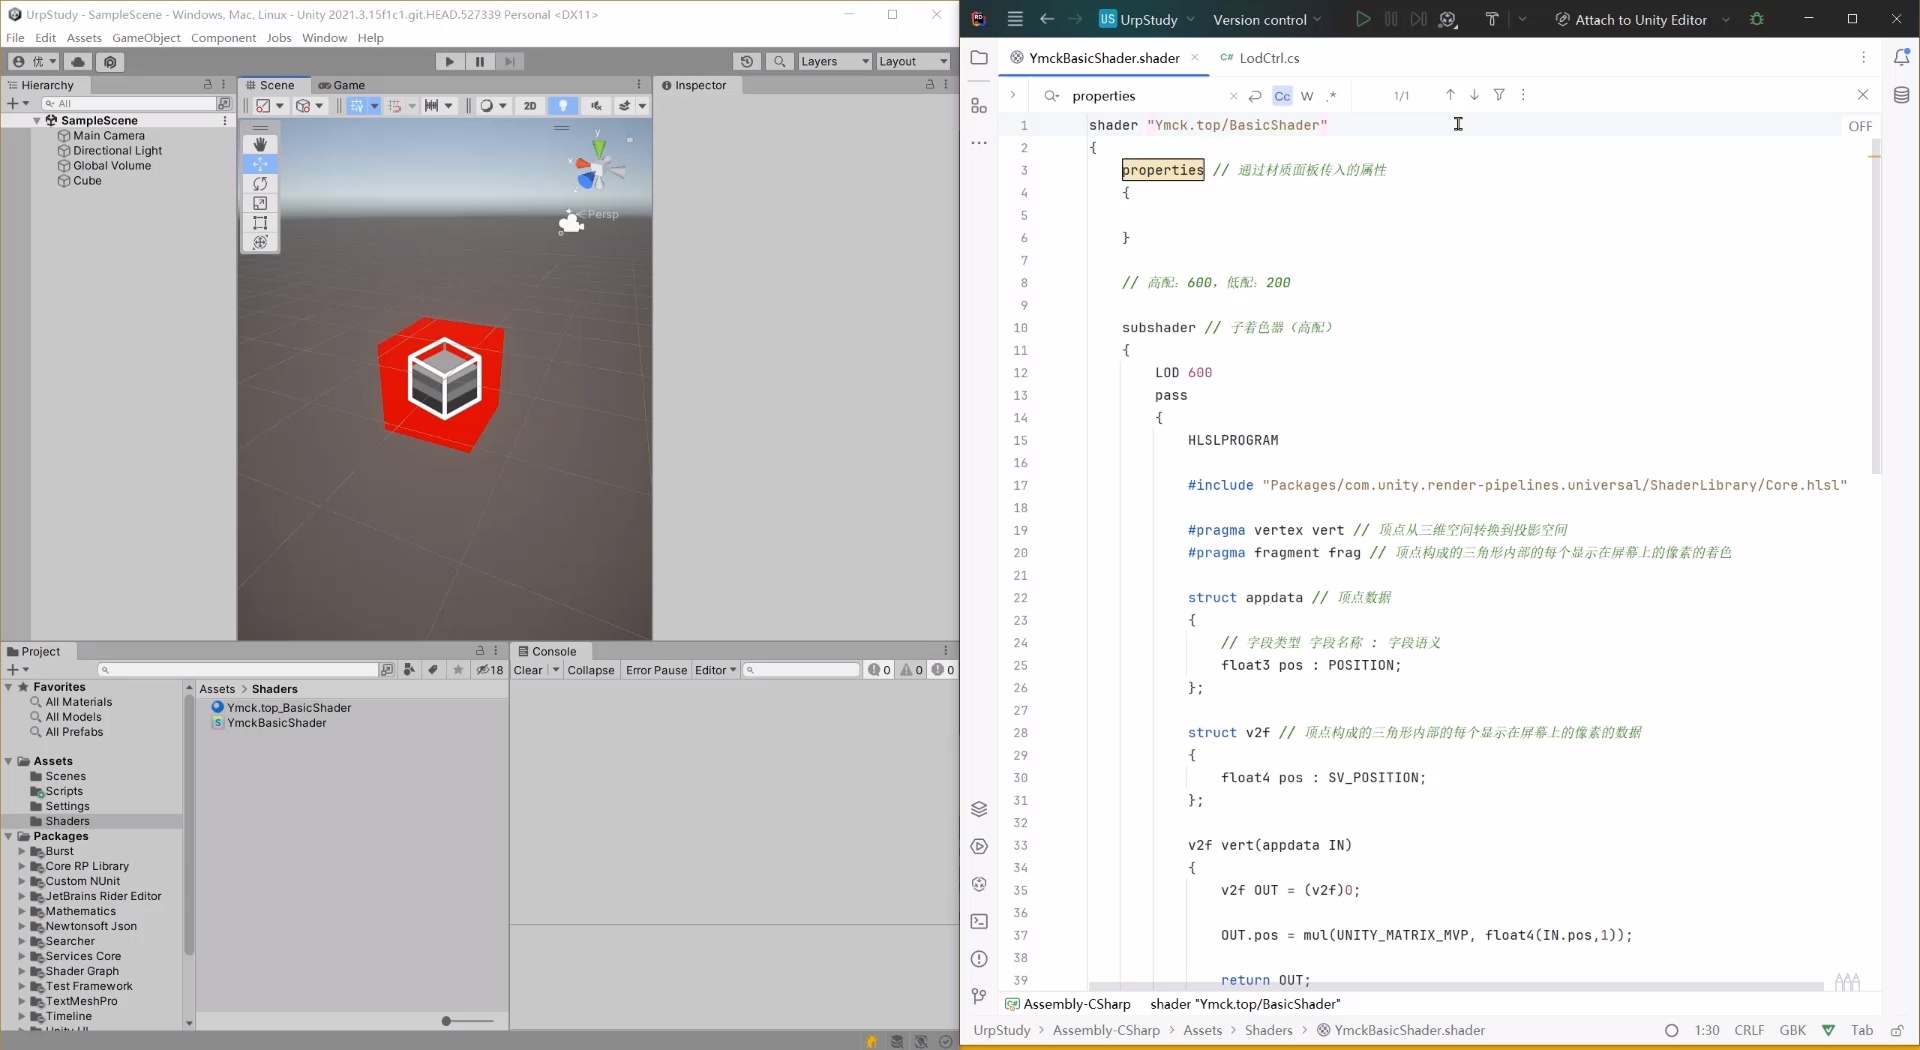
Task: Open the Editor dropdown in the Console
Action: (715, 670)
